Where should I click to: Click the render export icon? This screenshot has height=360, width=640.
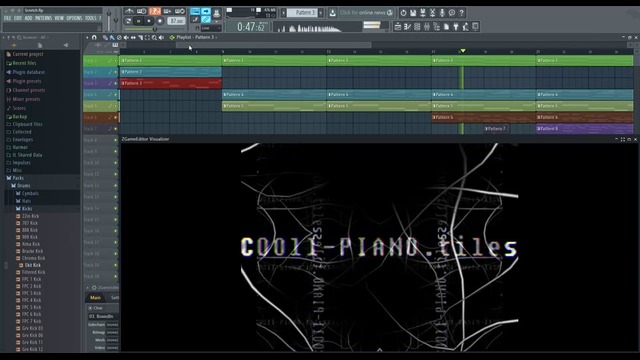tap(422, 13)
